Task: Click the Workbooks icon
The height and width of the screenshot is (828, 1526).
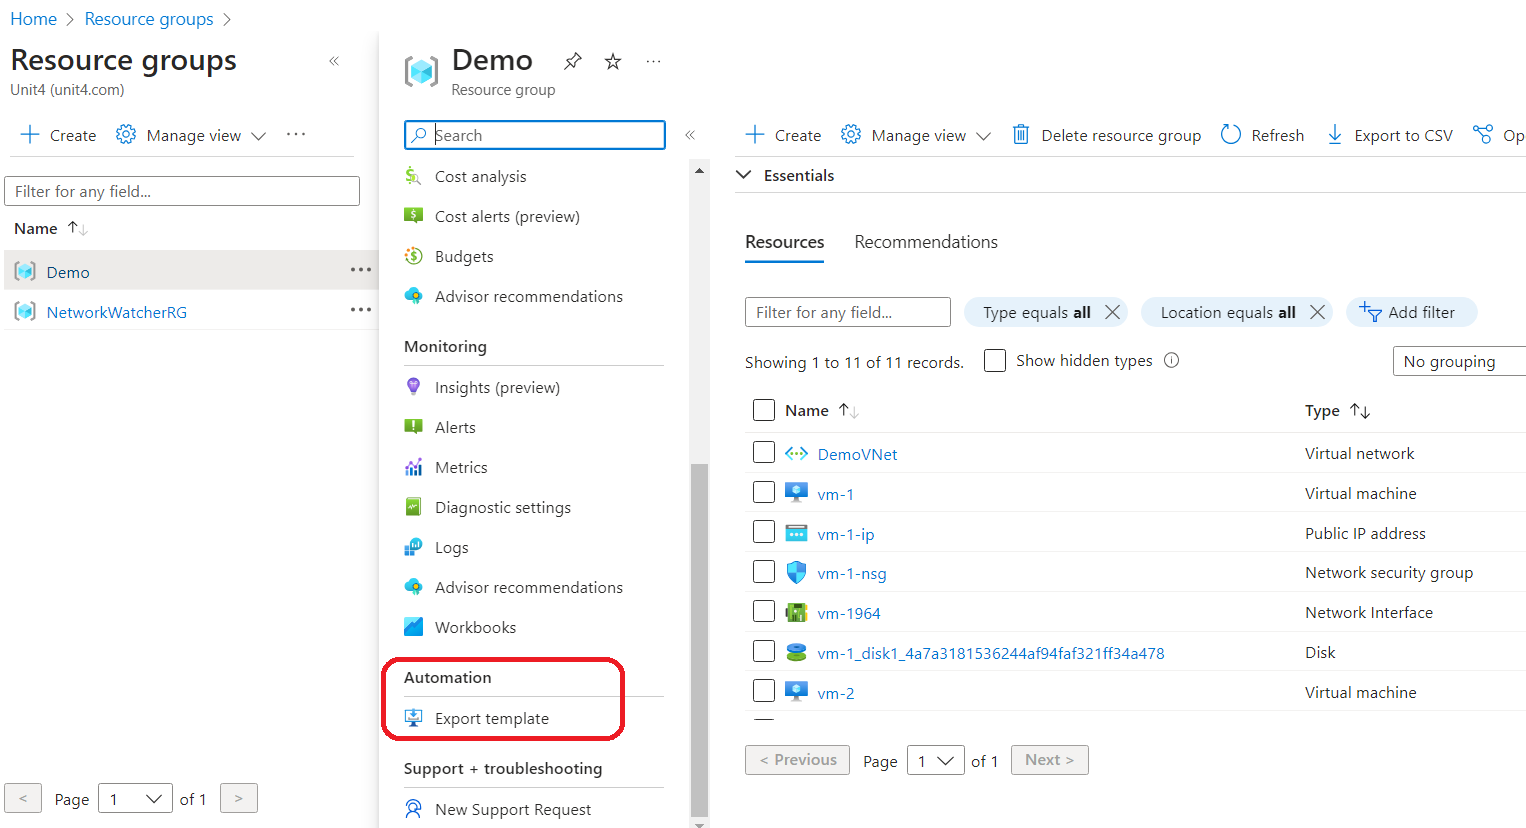Action: pyautogui.click(x=413, y=627)
